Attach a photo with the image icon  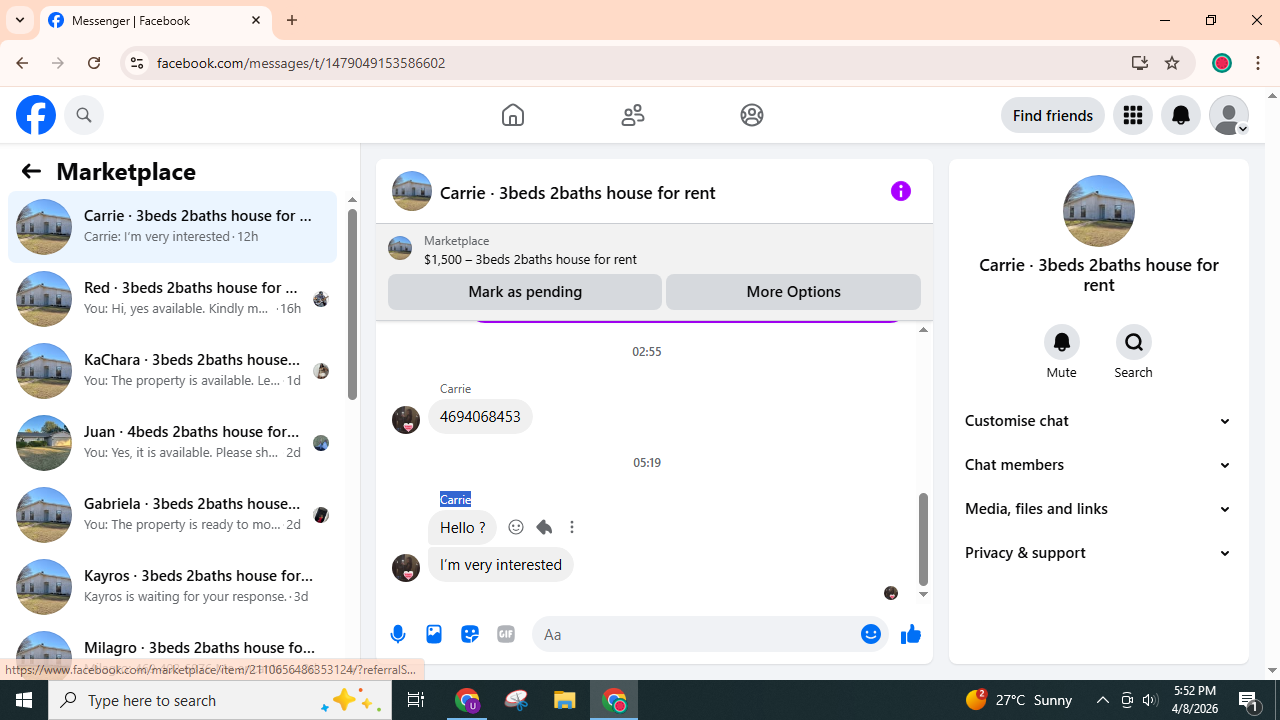[x=434, y=634]
